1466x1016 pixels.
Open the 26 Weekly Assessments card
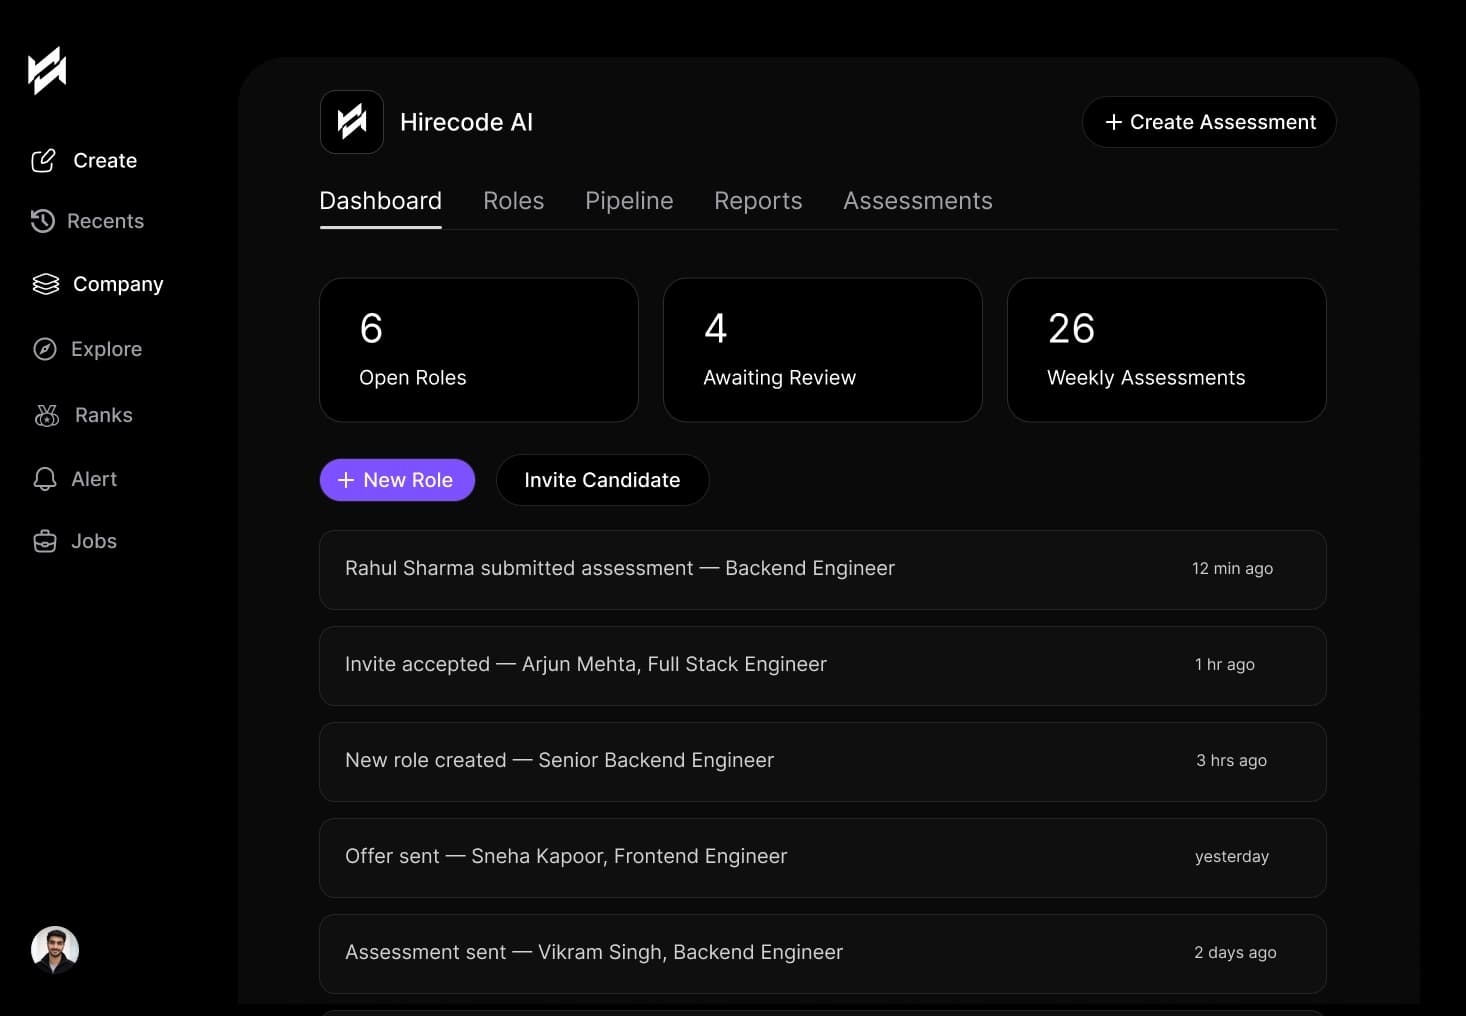1167,350
